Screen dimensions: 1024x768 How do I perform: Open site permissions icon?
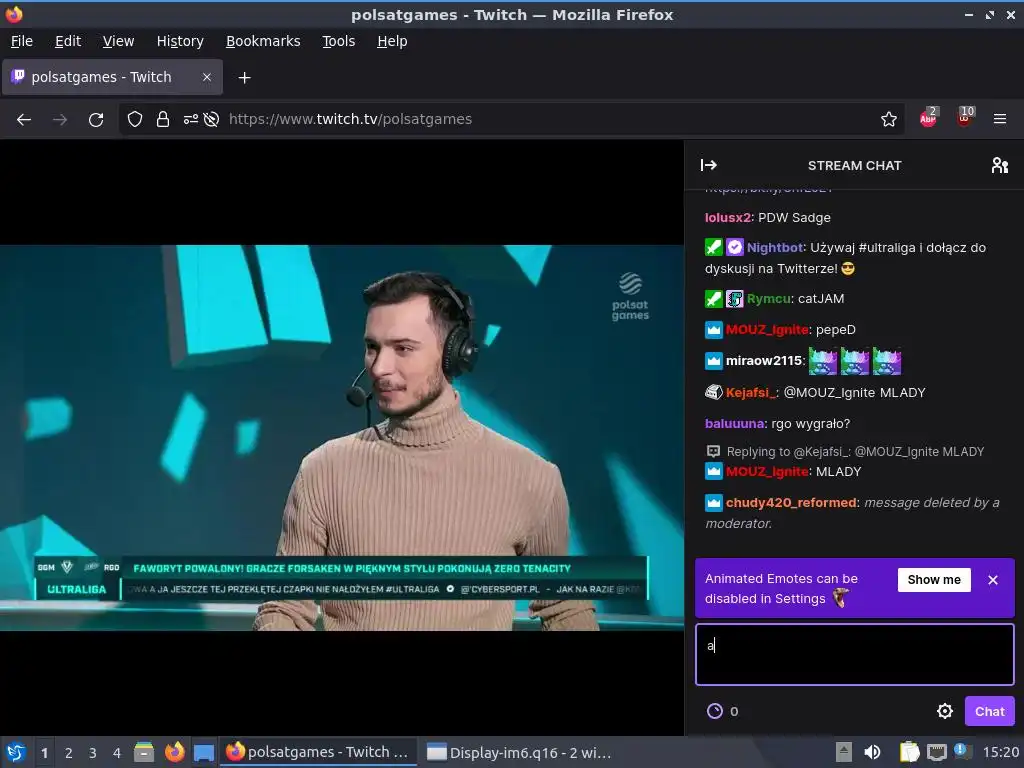tap(191, 120)
